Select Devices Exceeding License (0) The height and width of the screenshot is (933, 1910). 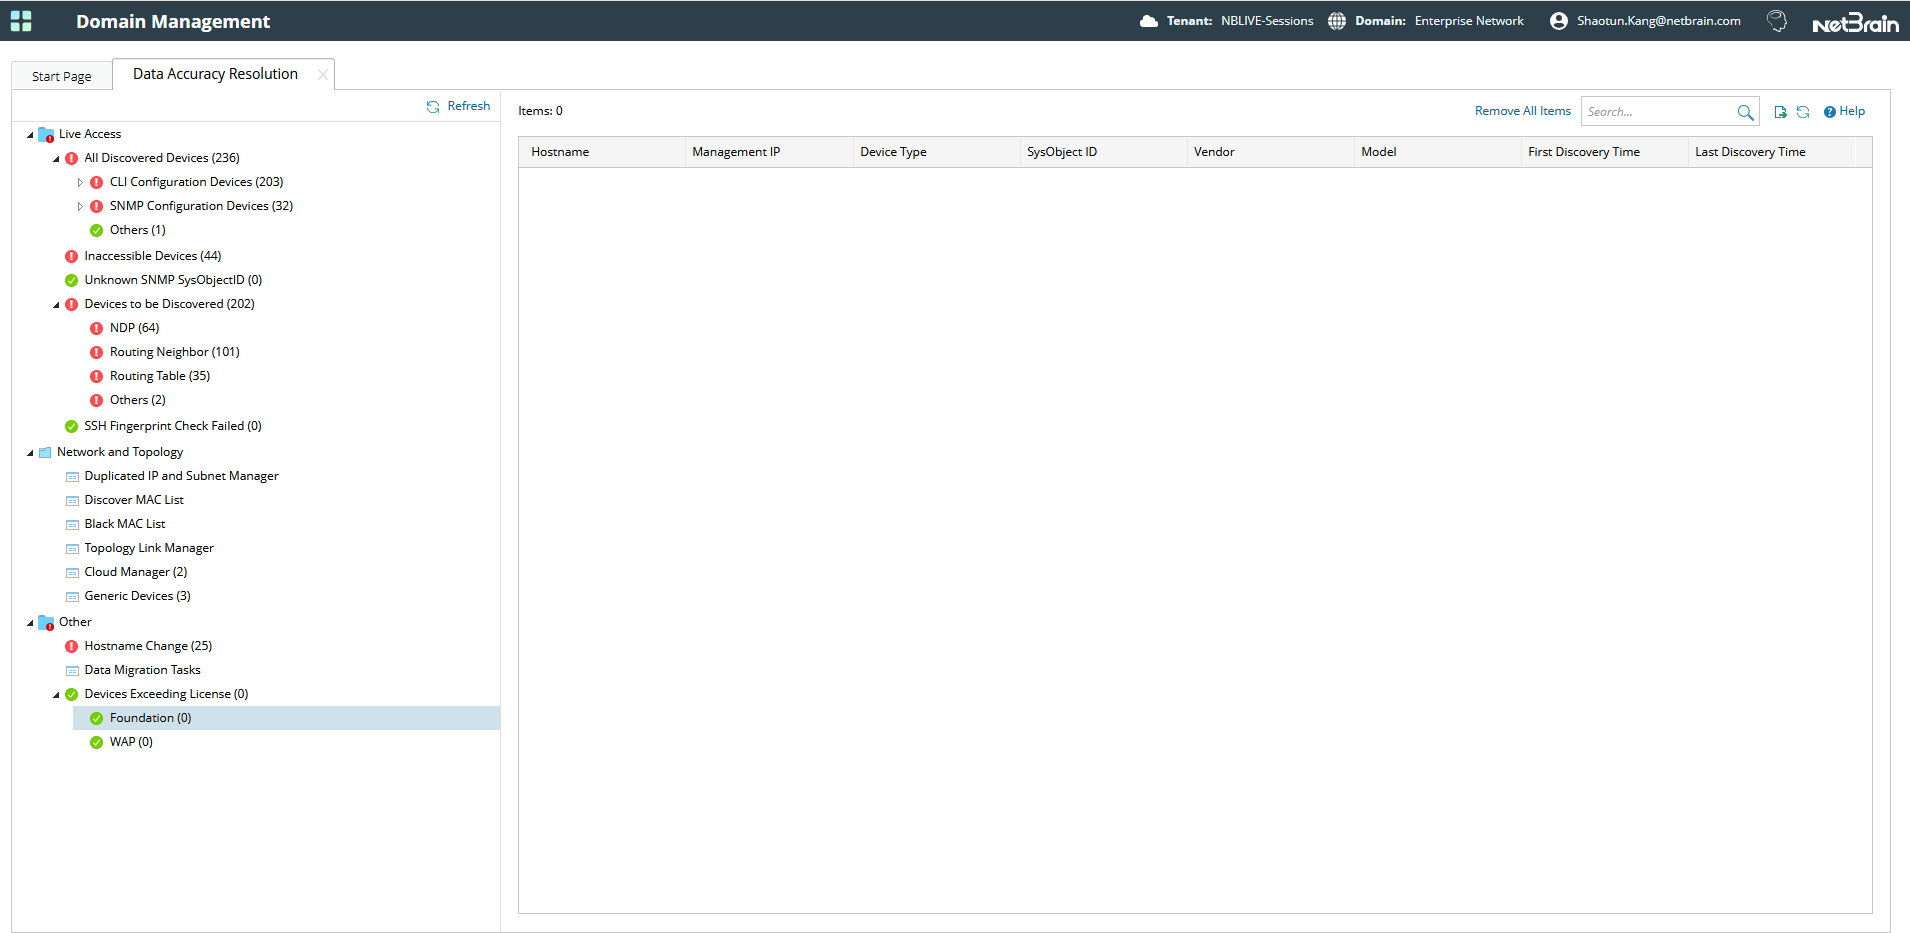click(167, 694)
